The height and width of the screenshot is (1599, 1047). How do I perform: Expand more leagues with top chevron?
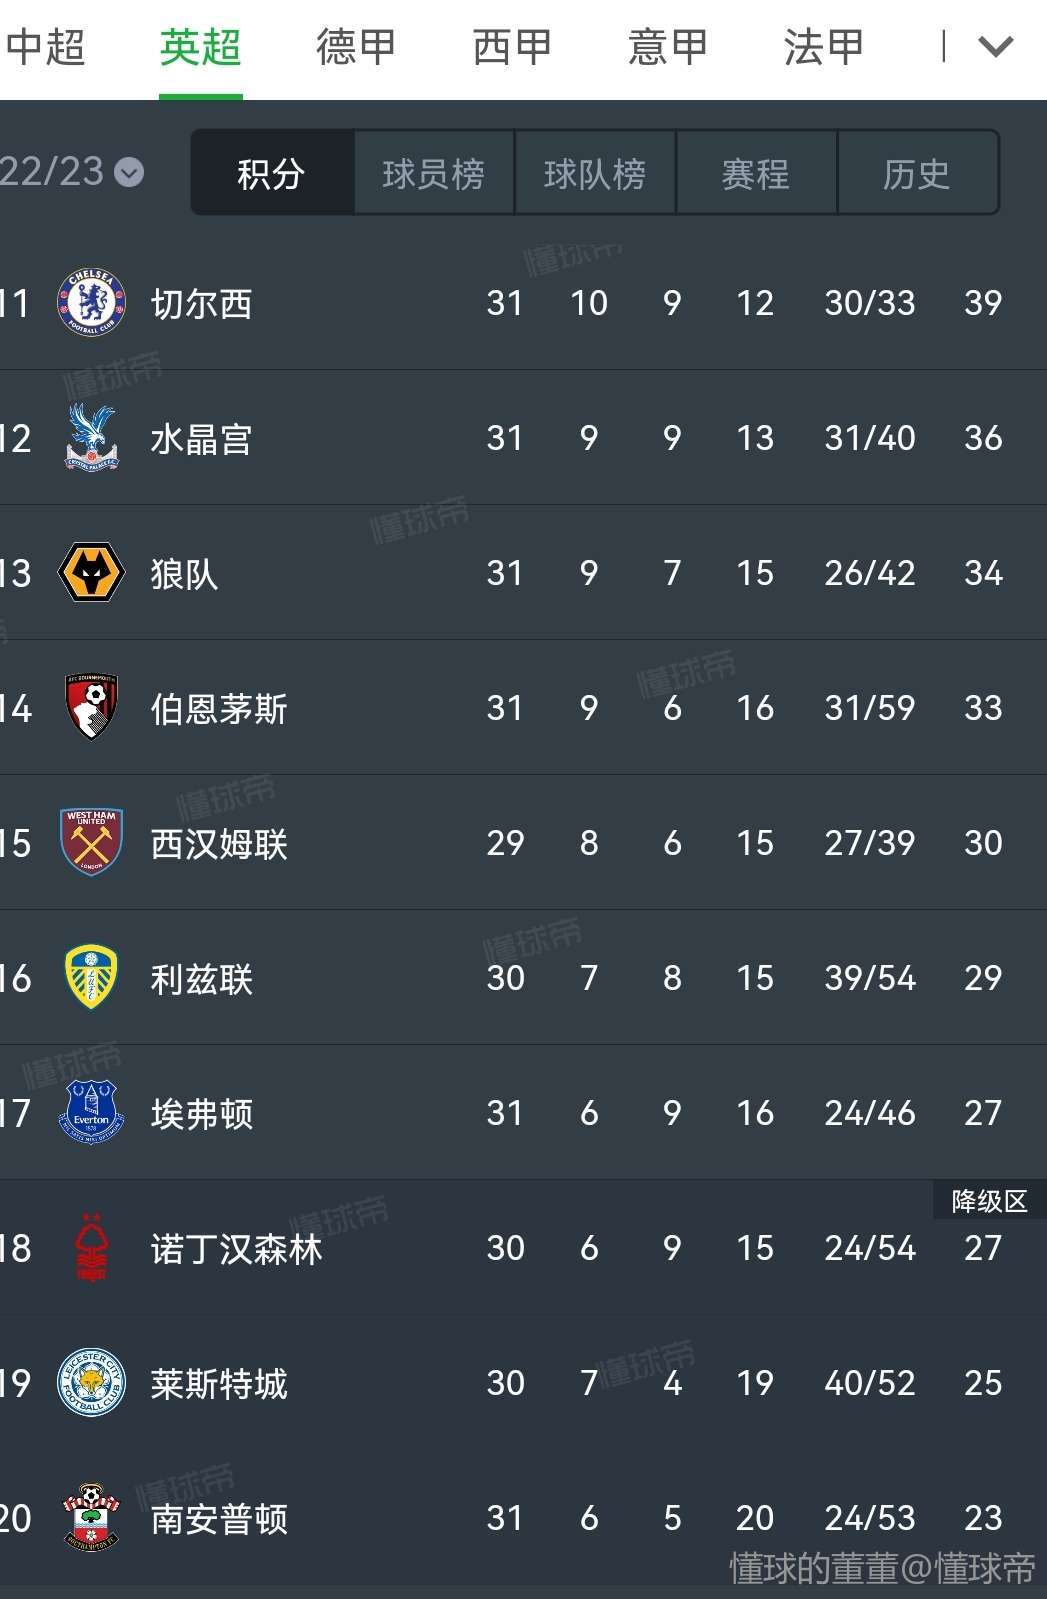(x=995, y=46)
